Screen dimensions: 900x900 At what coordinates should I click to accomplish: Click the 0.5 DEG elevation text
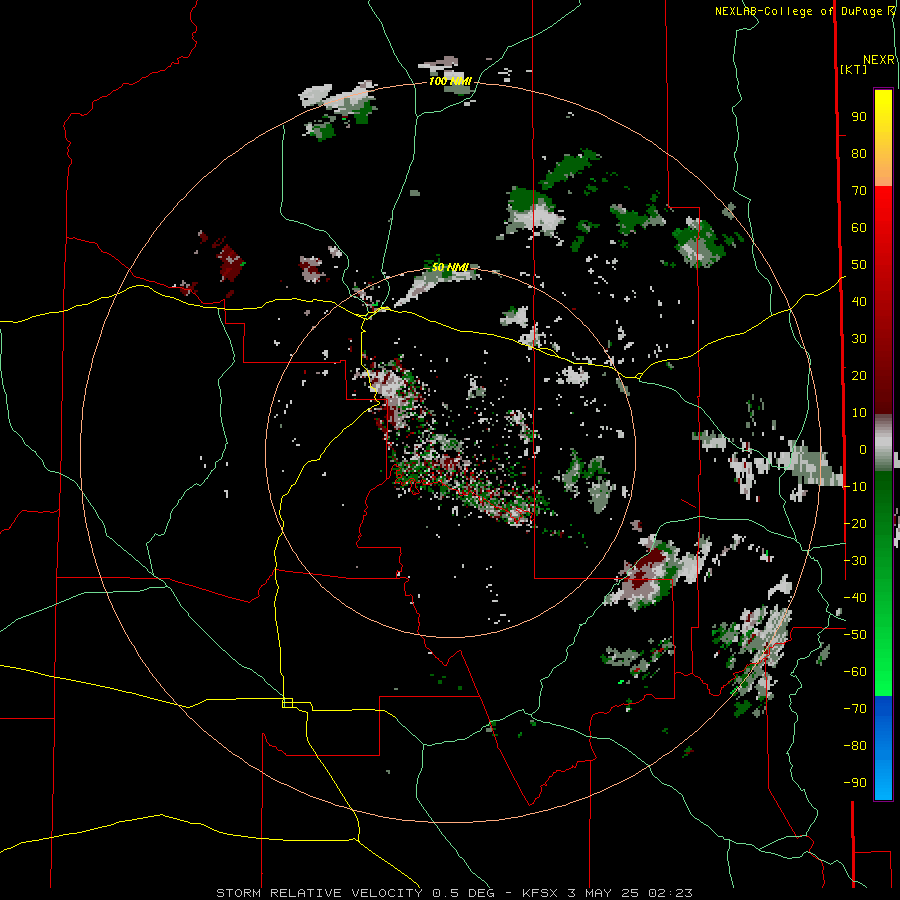click(463, 893)
